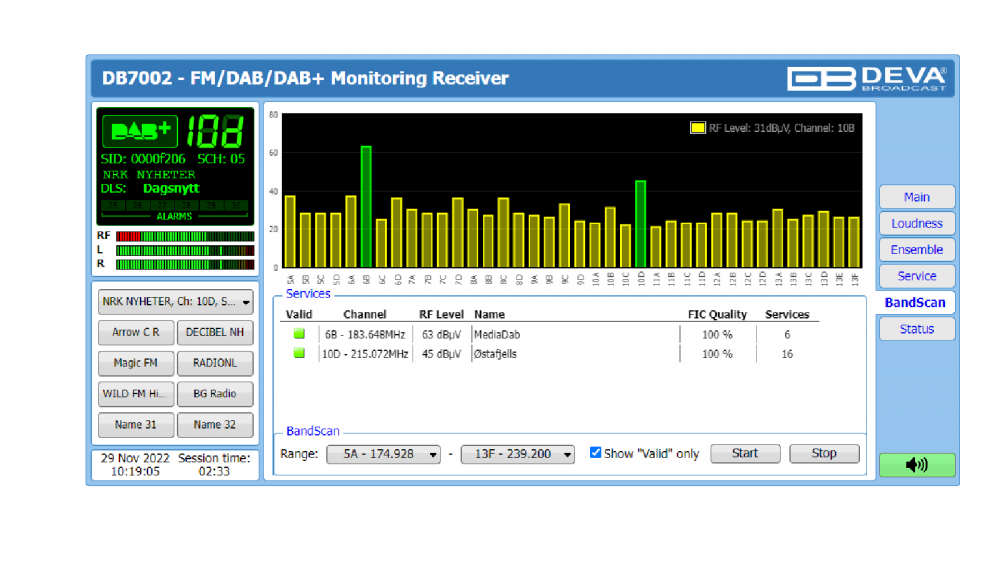
Task: Open the Ensemble tab
Action: coord(917,250)
